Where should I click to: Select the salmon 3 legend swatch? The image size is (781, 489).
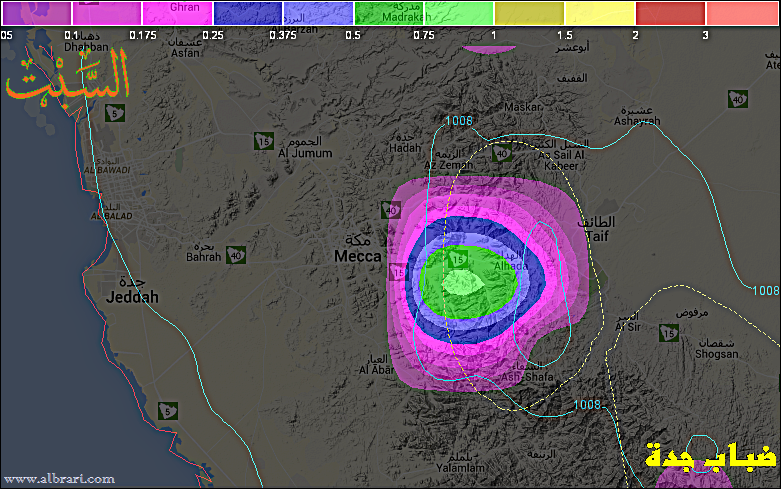pyautogui.click(x=742, y=13)
